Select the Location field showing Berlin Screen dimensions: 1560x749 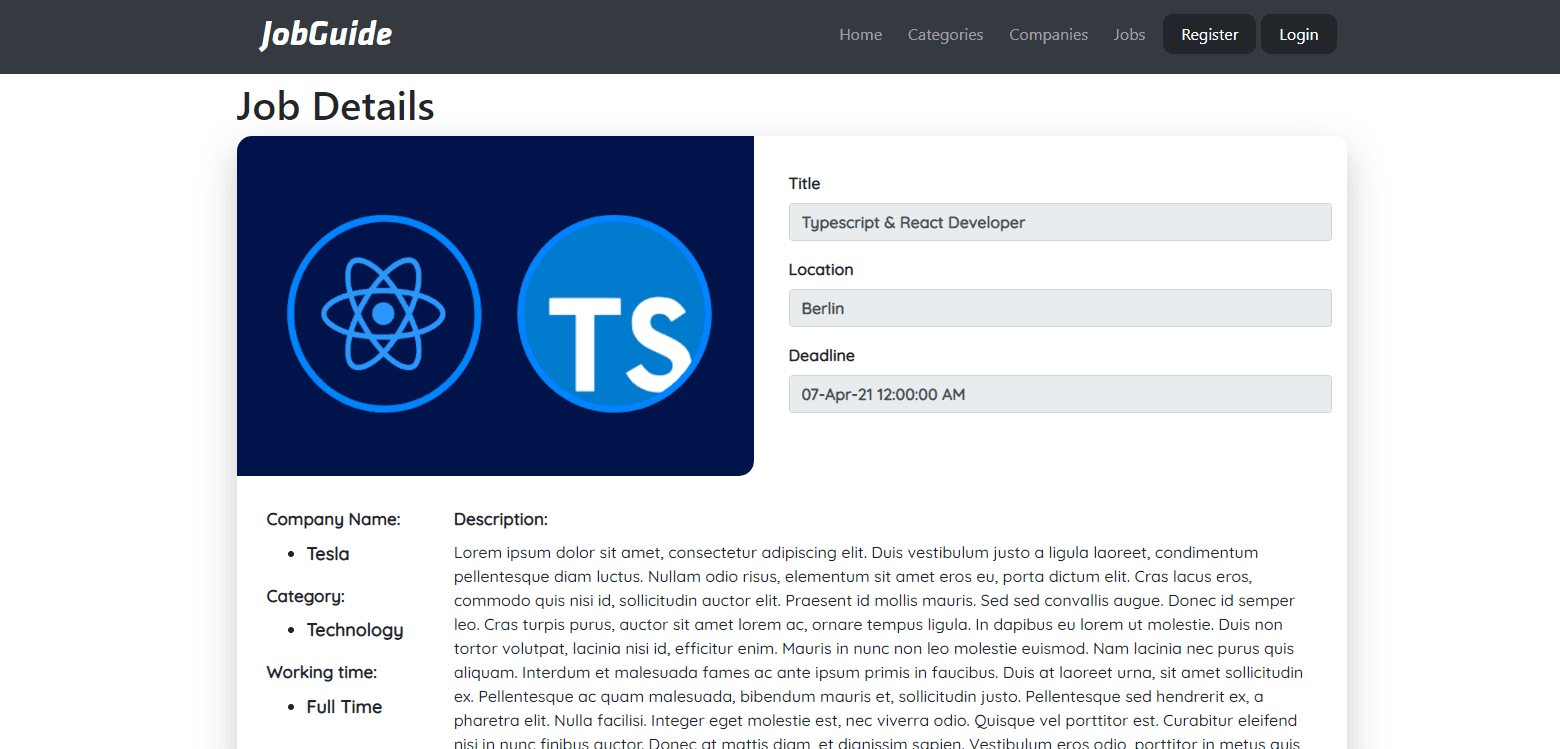1059,308
